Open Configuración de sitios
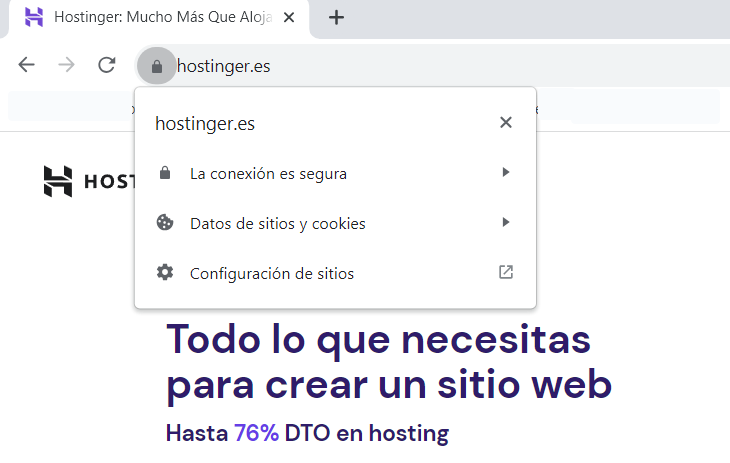 pyautogui.click(x=335, y=273)
